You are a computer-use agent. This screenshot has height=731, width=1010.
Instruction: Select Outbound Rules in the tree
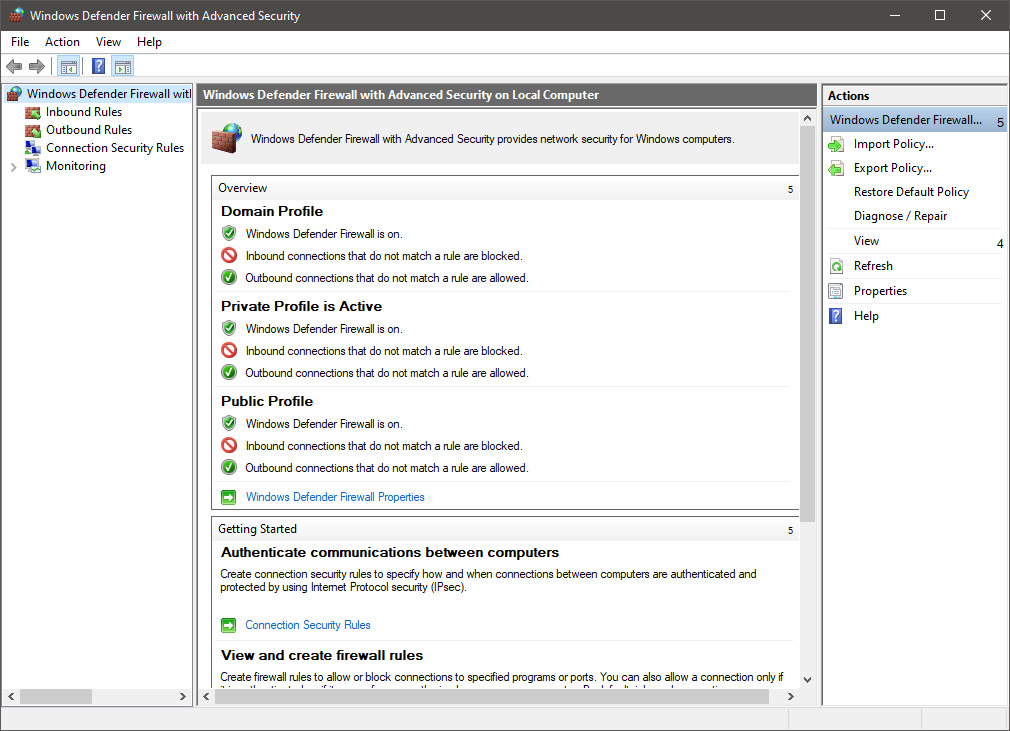click(89, 130)
